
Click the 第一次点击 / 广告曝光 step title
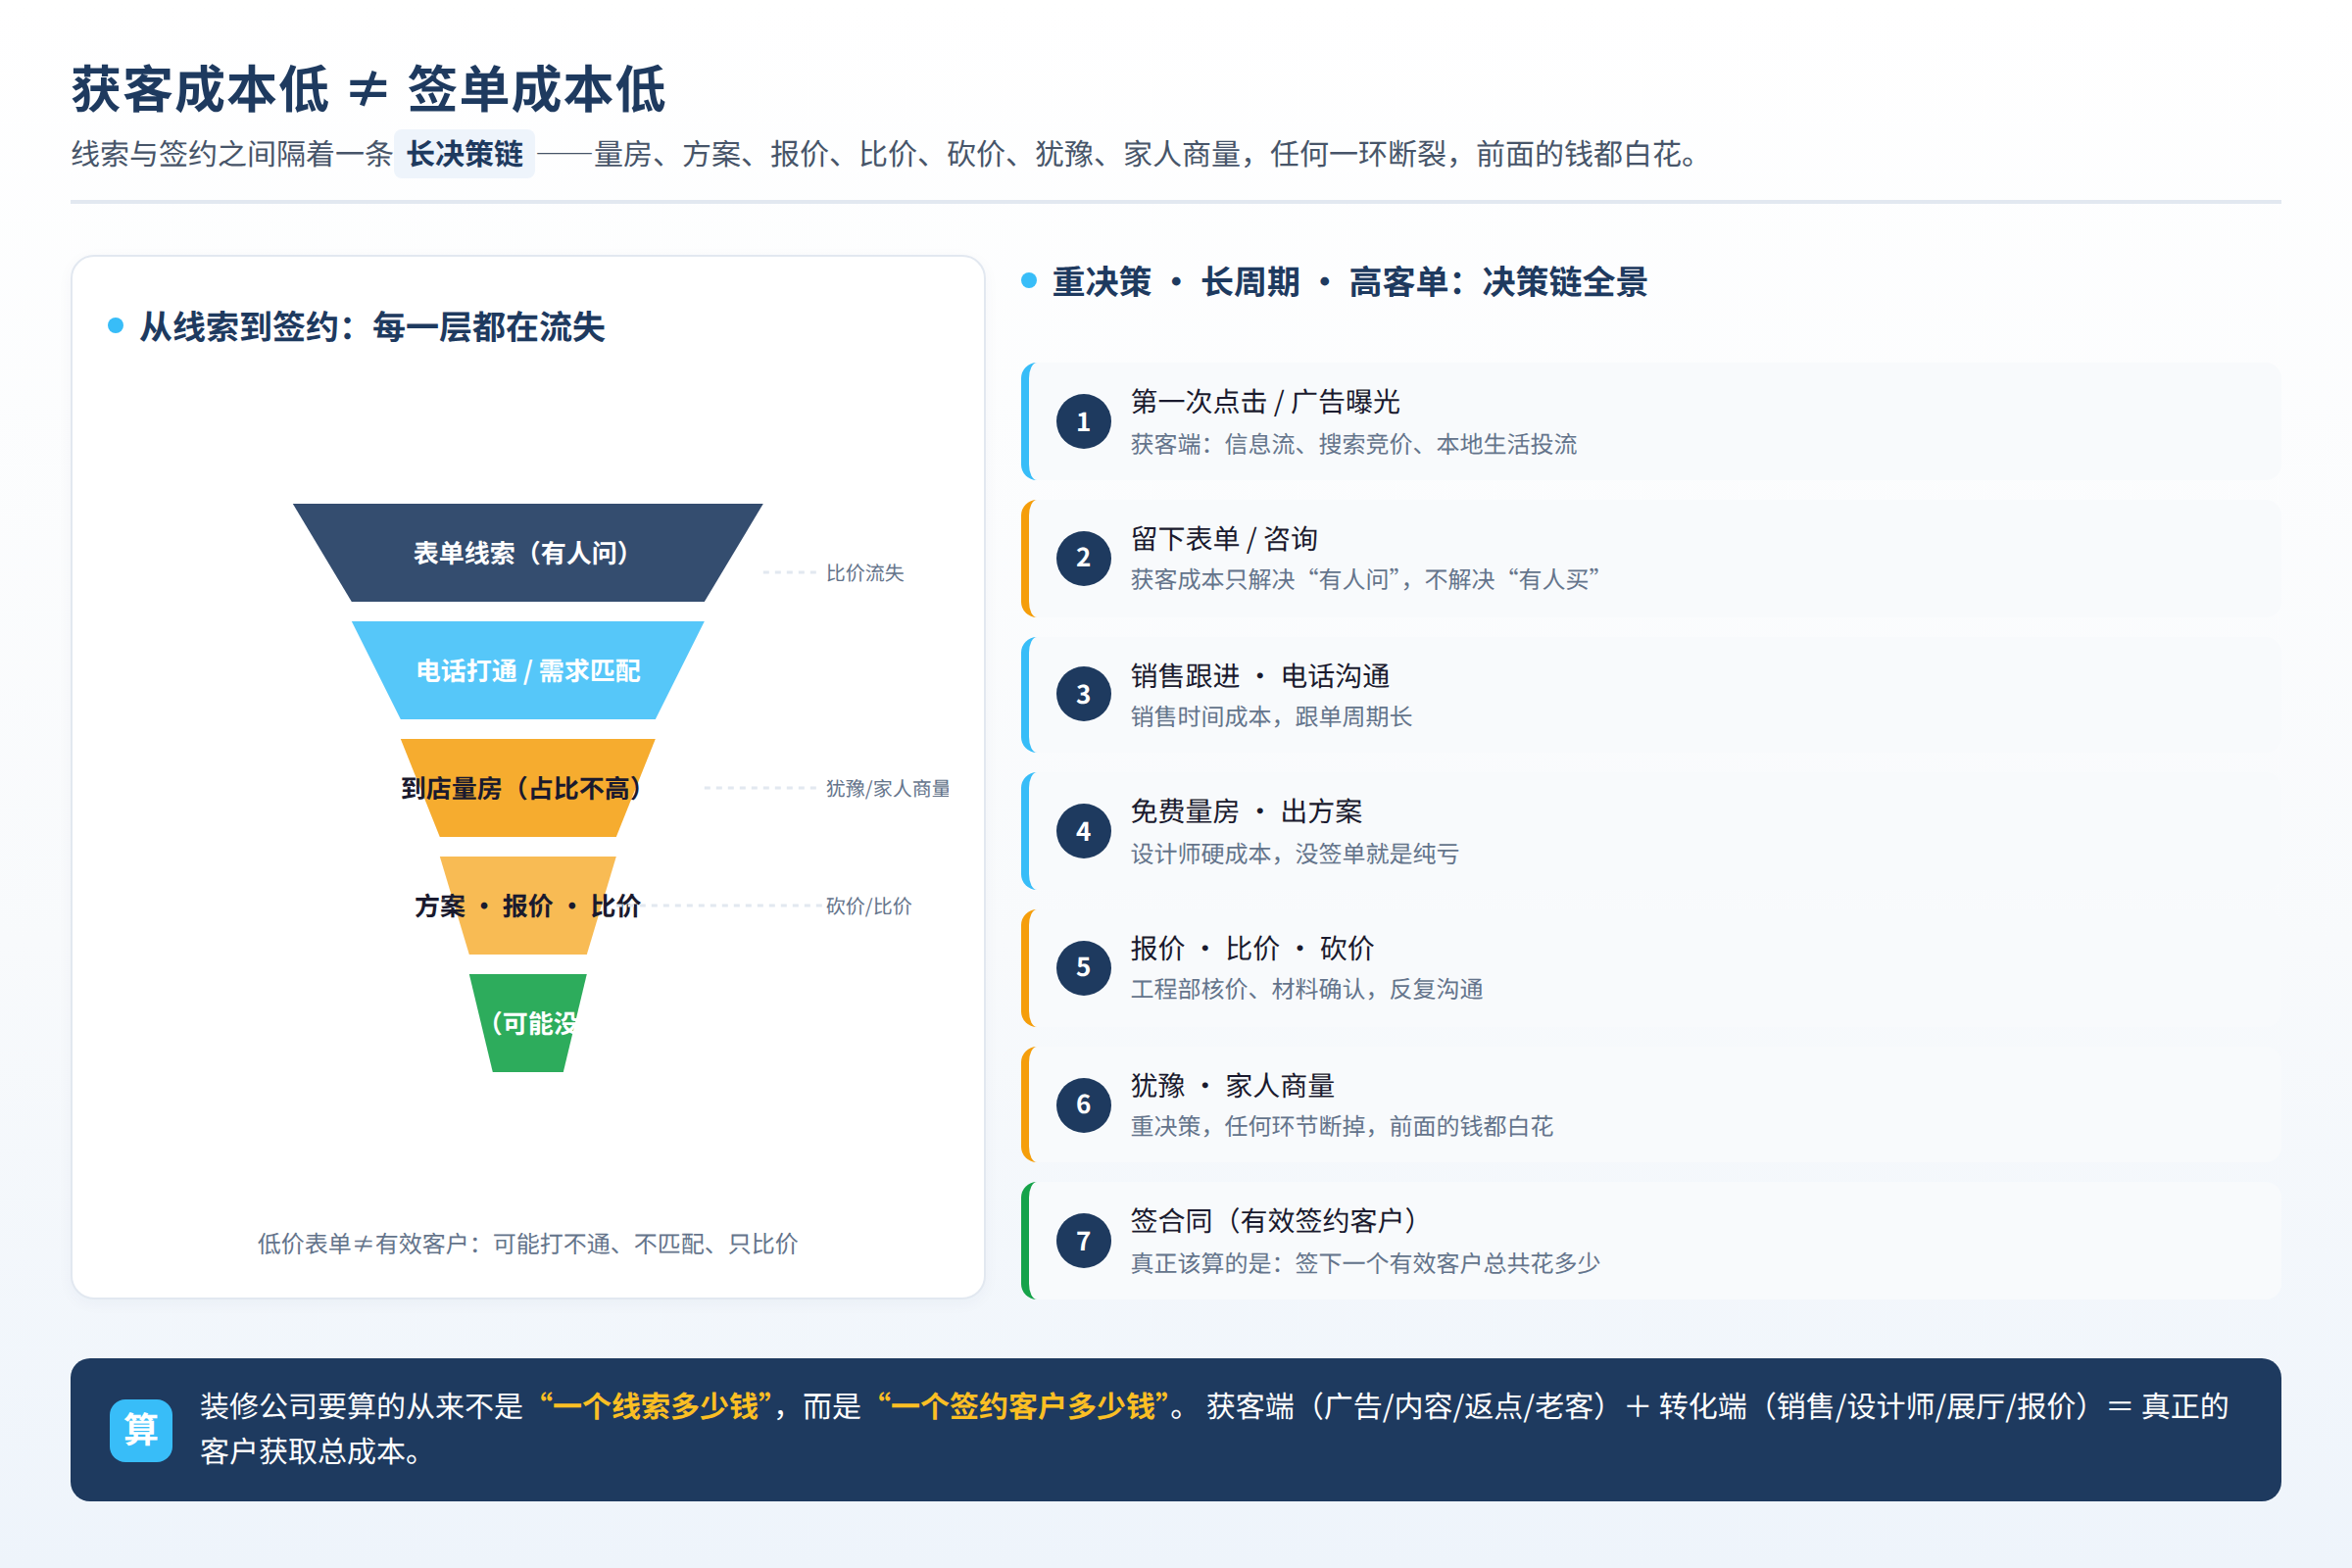pos(1265,402)
